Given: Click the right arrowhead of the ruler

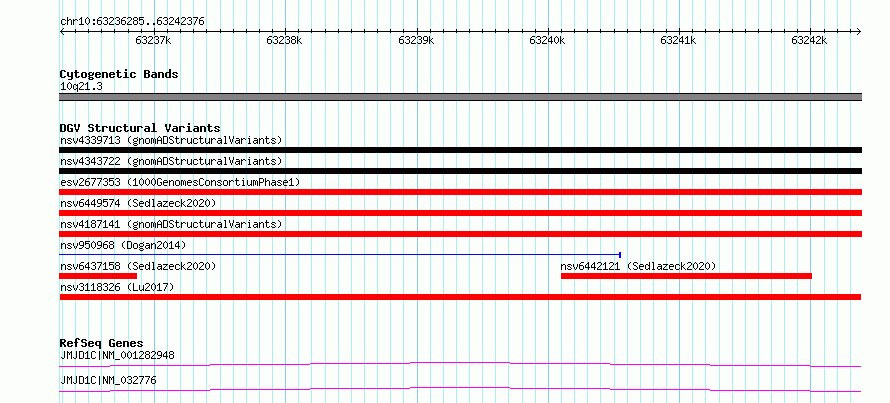Looking at the screenshot, I should [859, 32].
